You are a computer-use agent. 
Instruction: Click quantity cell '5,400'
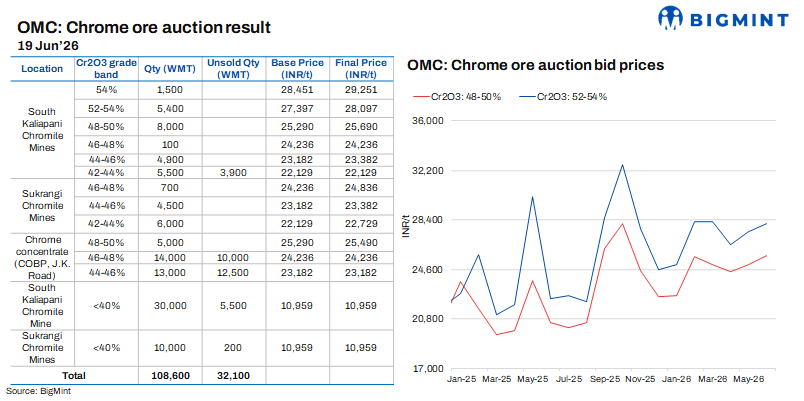pos(170,108)
